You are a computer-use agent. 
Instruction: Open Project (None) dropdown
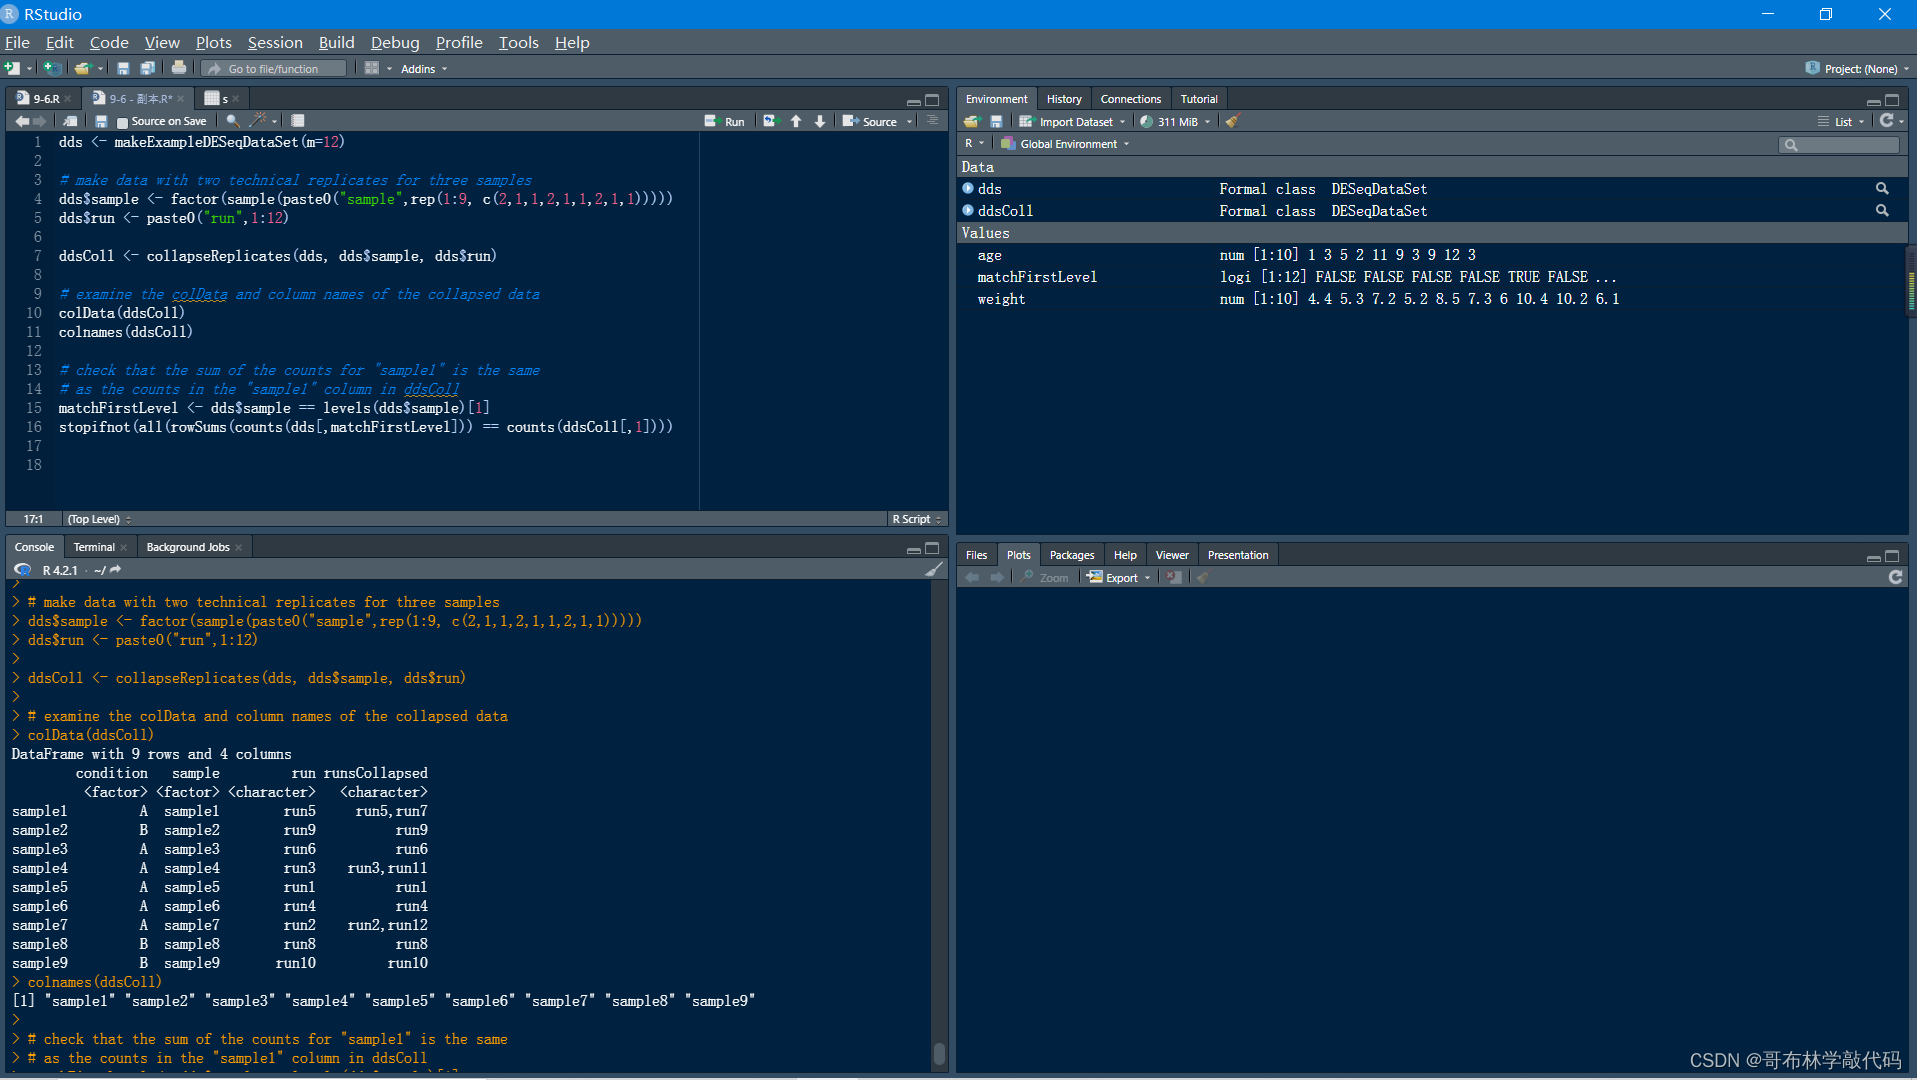(1858, 68)
